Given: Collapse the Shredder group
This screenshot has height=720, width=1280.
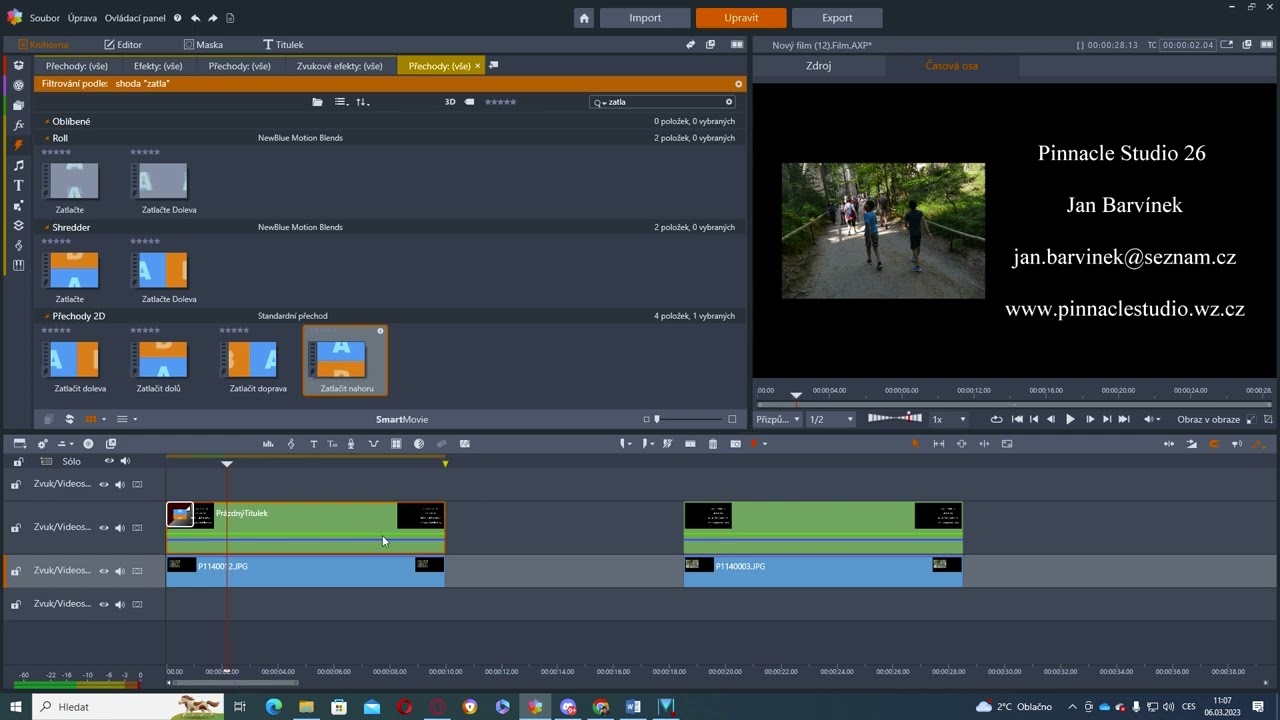Looking at the screenshot, I should pyautogui.click(x=46, y=228).
